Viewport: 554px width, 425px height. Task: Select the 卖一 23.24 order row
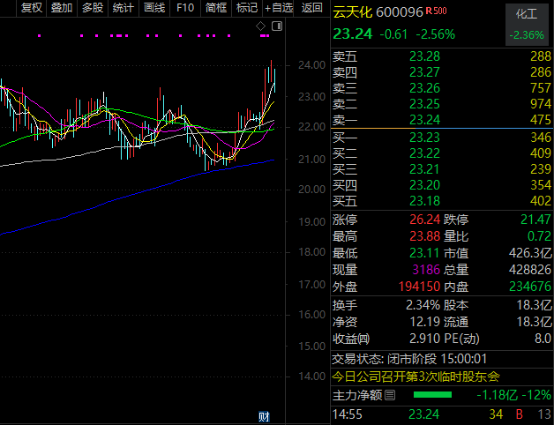[x=442, y=120]
